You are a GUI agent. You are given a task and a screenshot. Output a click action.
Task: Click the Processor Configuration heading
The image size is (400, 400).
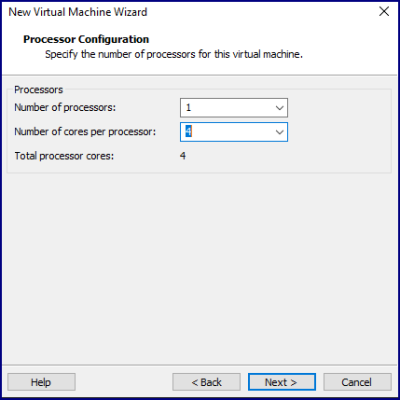pyautogui.click(x=86, y=39)
